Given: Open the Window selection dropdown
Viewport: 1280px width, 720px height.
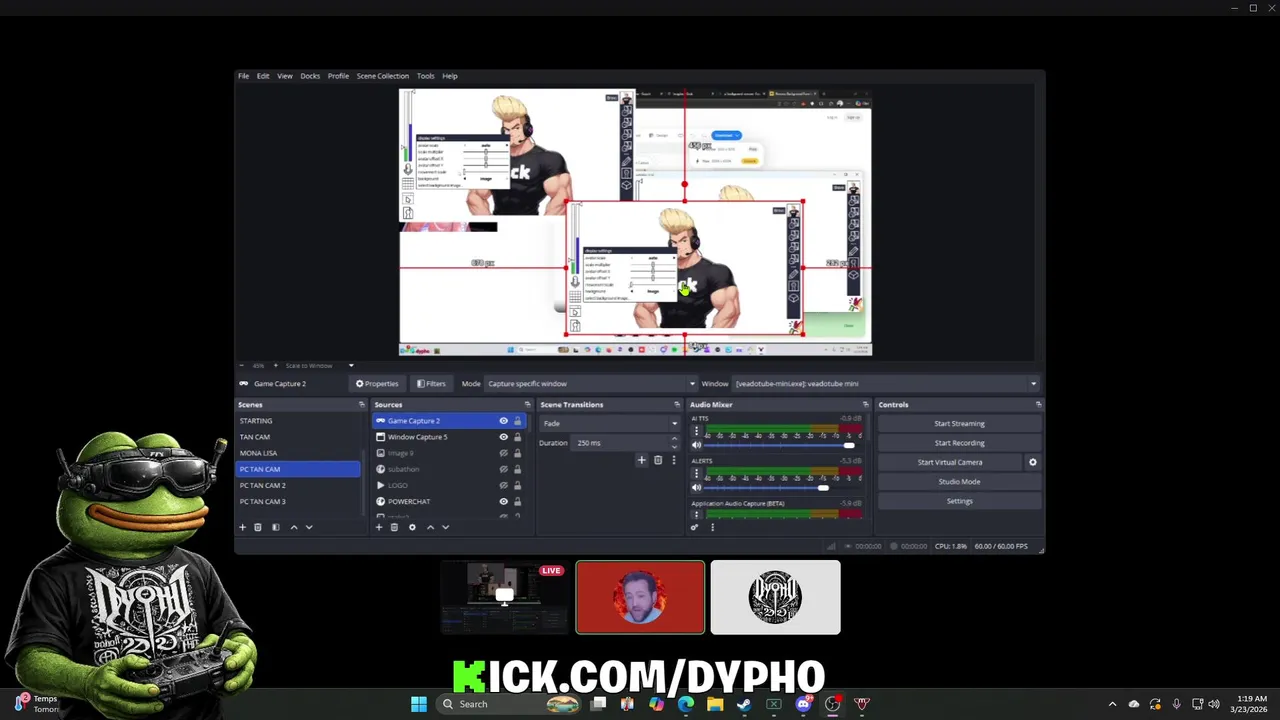Looking at the screenshot, I should pos(885,383).
